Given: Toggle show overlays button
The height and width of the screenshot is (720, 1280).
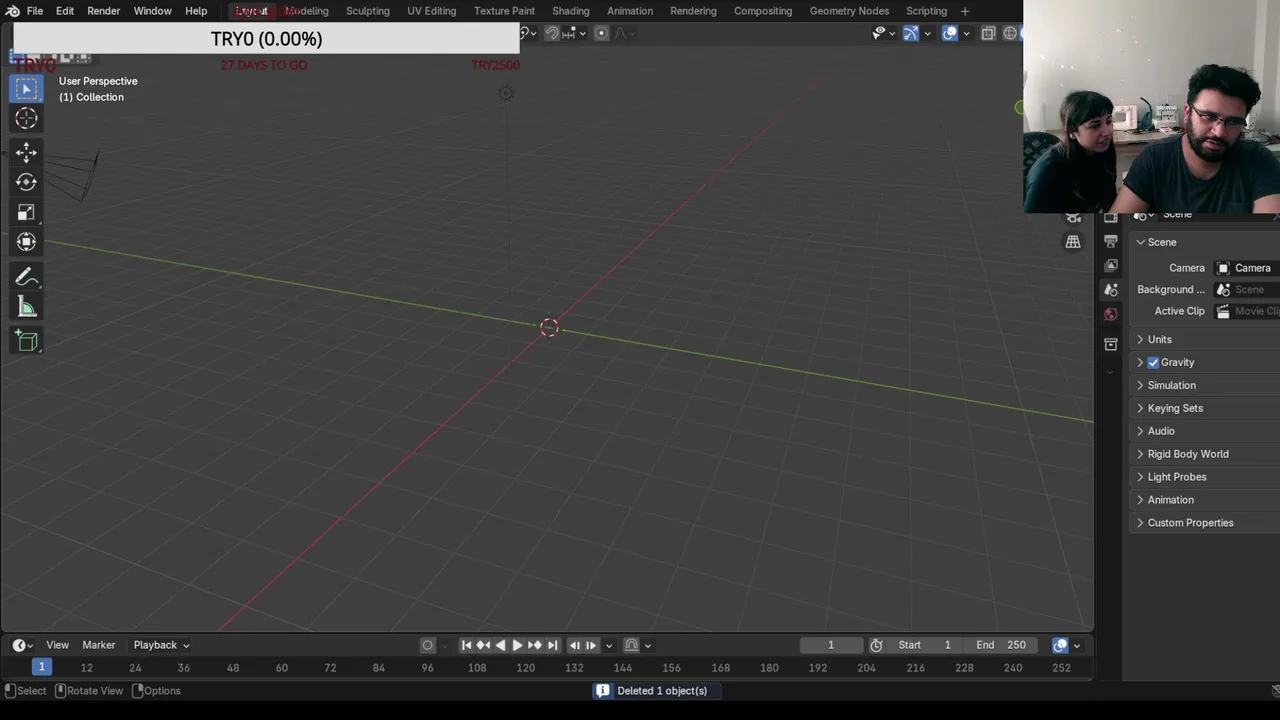Looking at the screenshot, I should (950, 33).
